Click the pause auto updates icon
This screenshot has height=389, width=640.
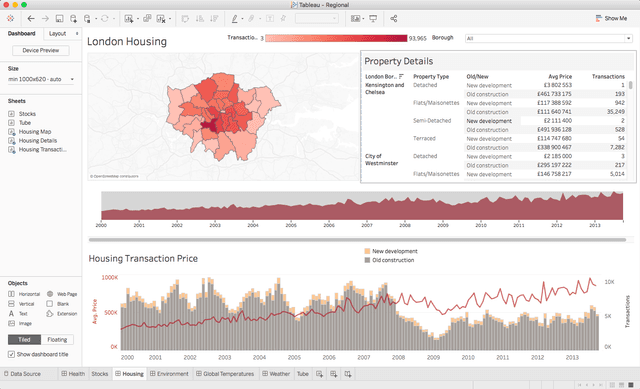[87, 18]
